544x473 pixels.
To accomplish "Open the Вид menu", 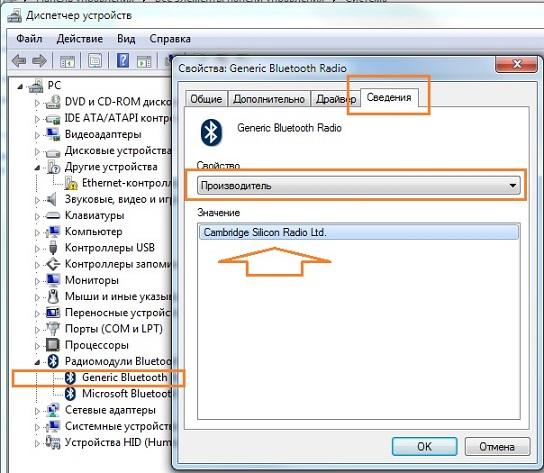I will (126, 39).
